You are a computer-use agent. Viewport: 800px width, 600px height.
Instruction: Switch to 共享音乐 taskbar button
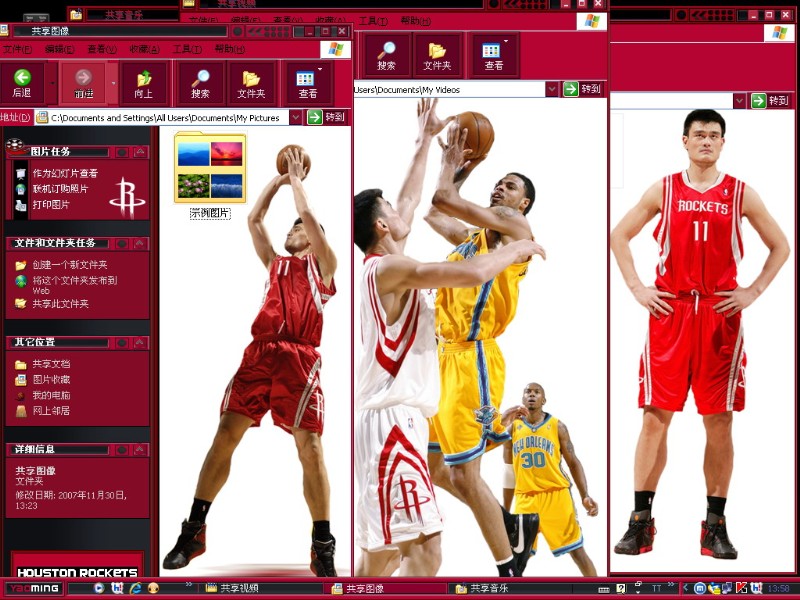point(513,589)
